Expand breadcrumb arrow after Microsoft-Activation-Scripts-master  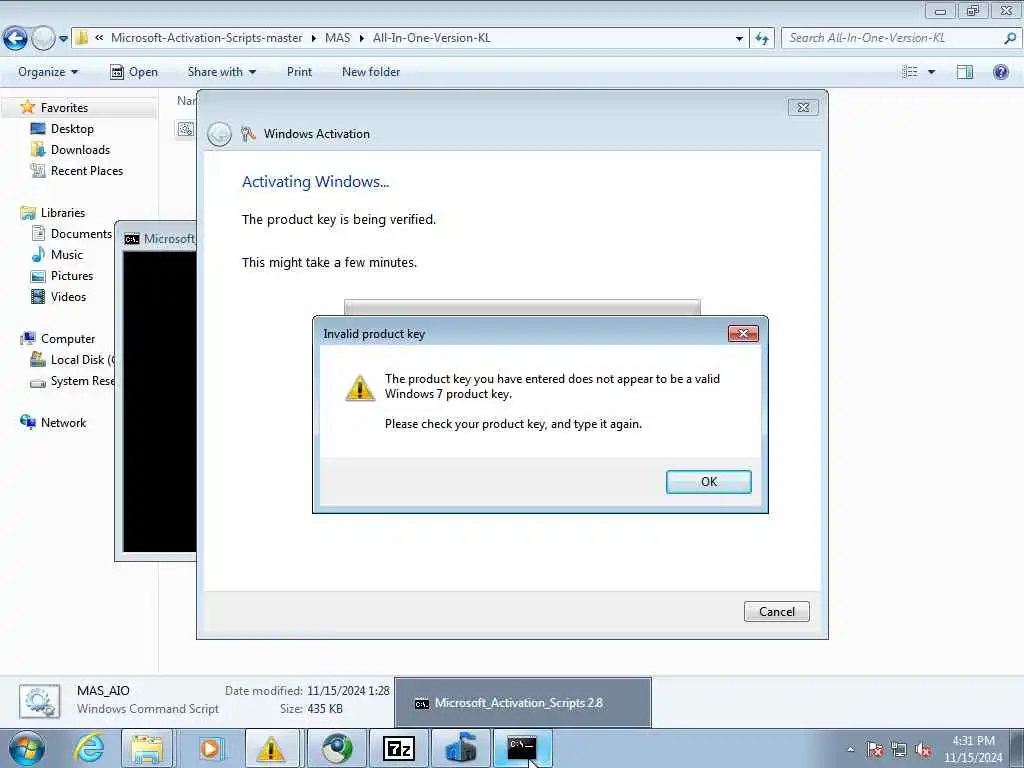click(x=313, y=39)
